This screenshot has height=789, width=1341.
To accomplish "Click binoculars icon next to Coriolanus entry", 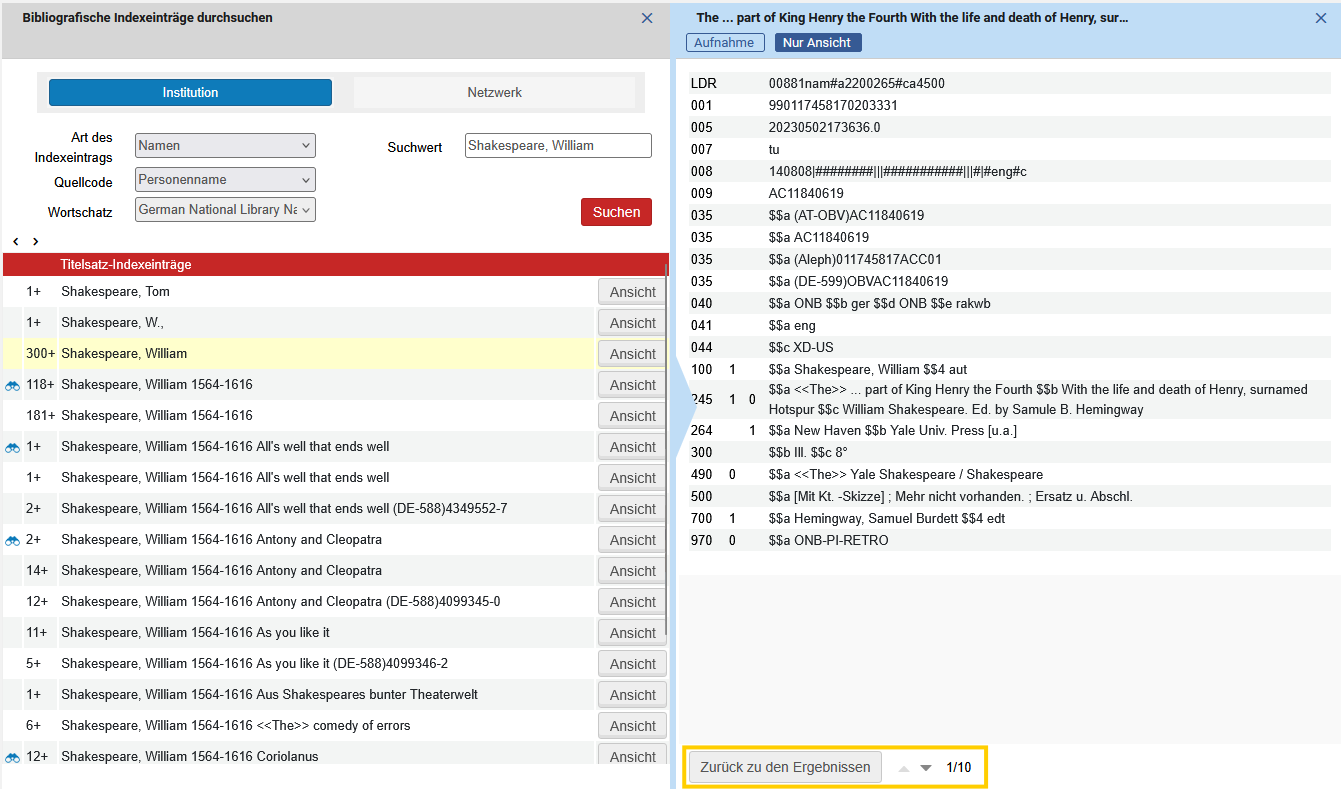I will 12,757.
